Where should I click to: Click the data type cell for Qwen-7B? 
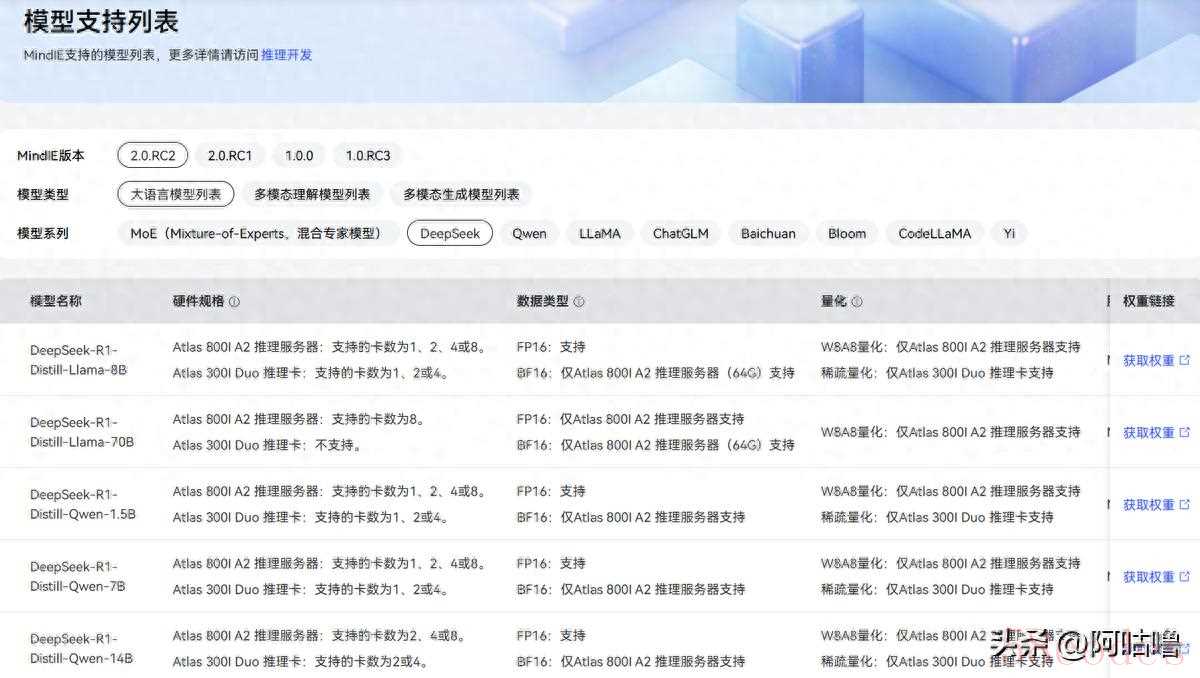[631, 577]
